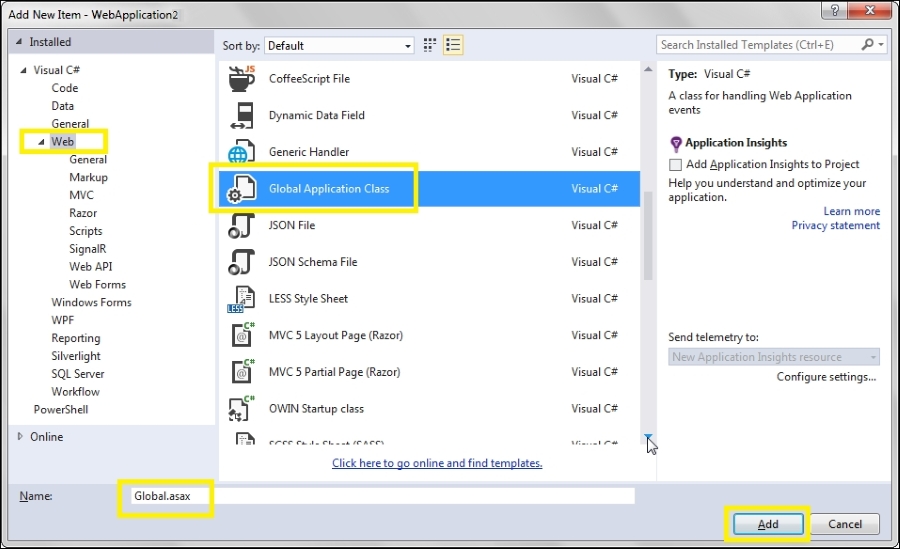900x549 pixels.
Task: Click the Application Insights lightbulb icon
Action: click(x=676, y=144)
